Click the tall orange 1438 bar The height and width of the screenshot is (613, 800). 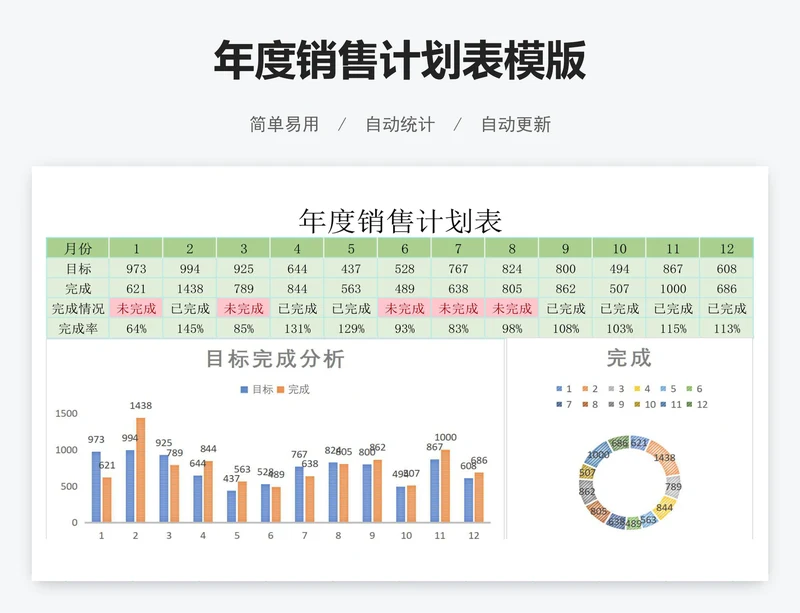point(140,470)
